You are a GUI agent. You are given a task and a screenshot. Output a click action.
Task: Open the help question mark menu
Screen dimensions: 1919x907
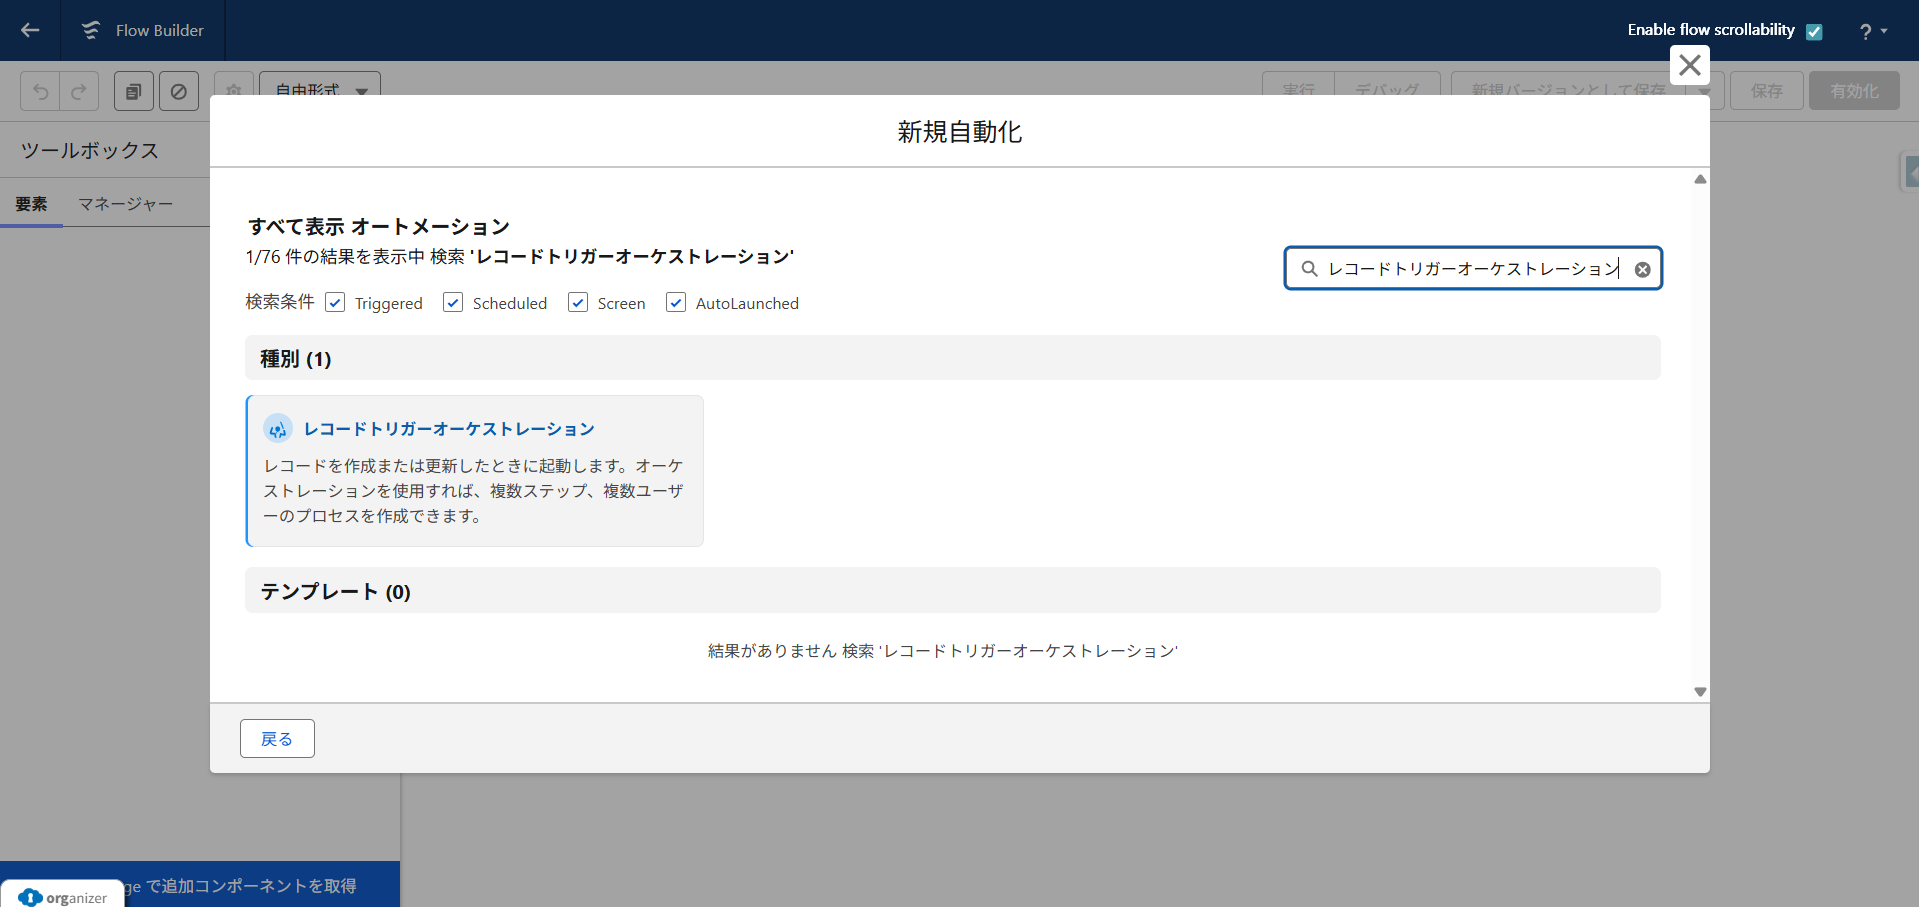[1872, 31]
